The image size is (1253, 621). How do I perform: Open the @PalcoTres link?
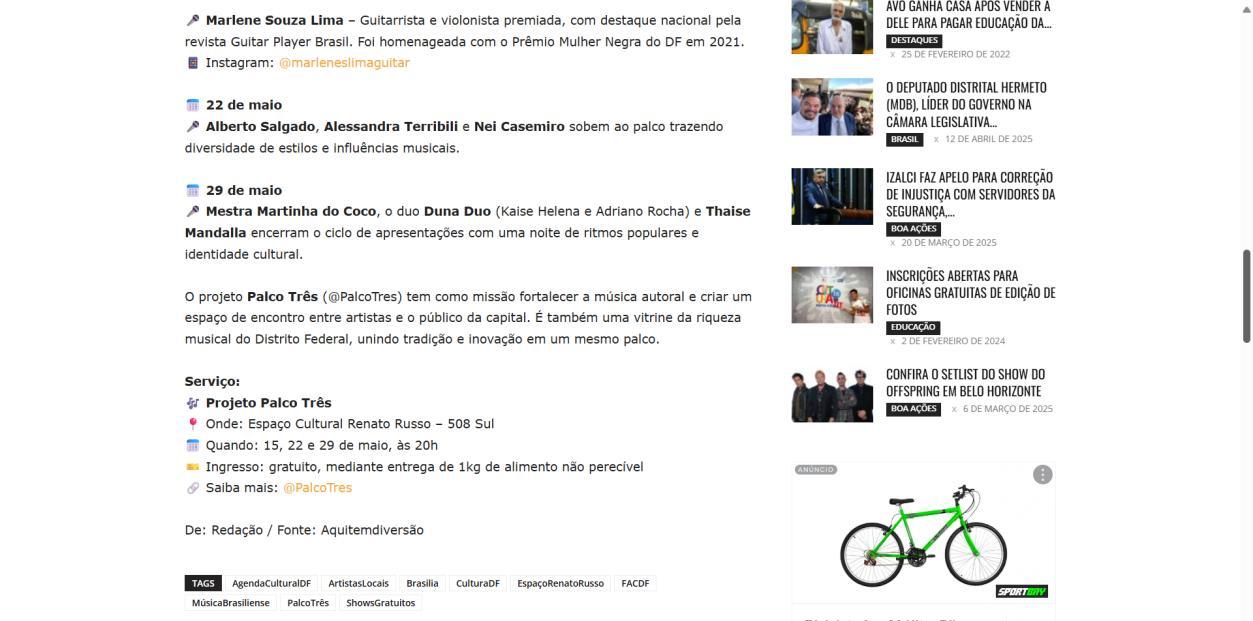point(317,488)
